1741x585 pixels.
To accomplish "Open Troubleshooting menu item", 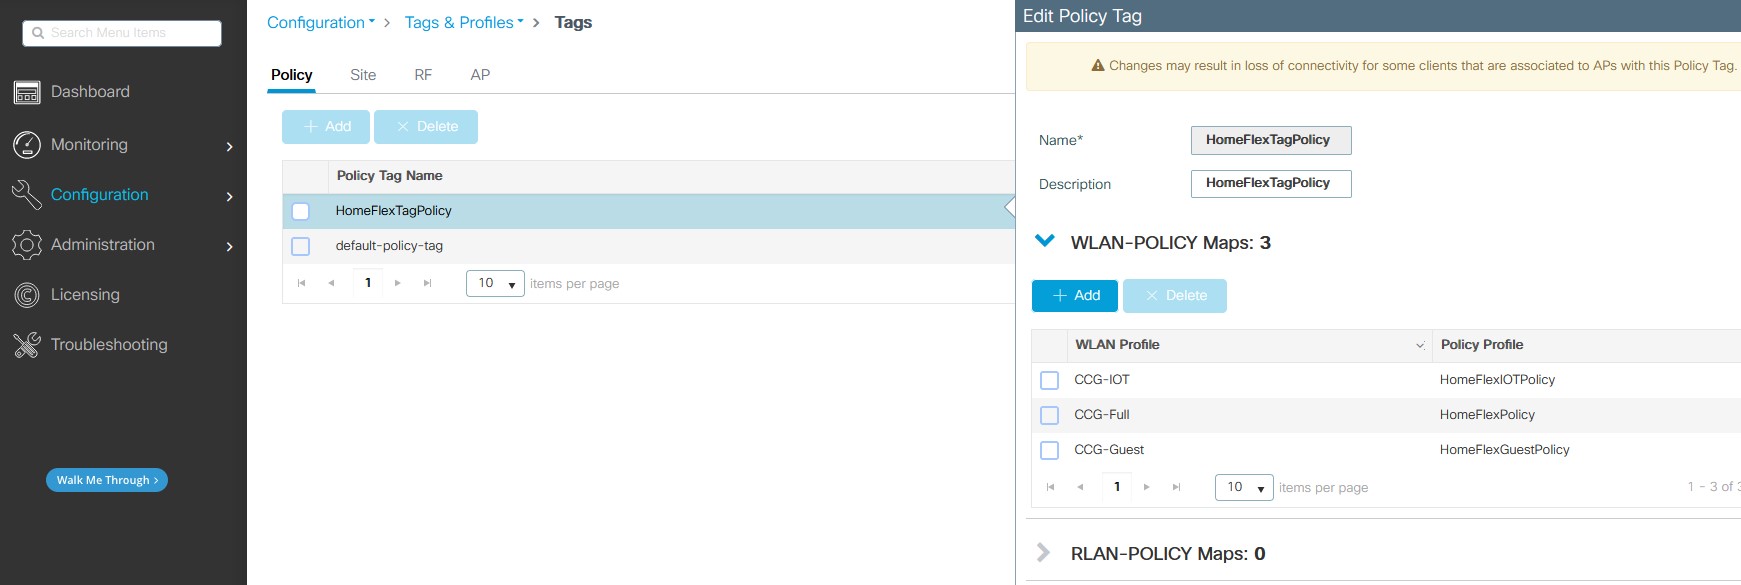I will click(109, 345).
